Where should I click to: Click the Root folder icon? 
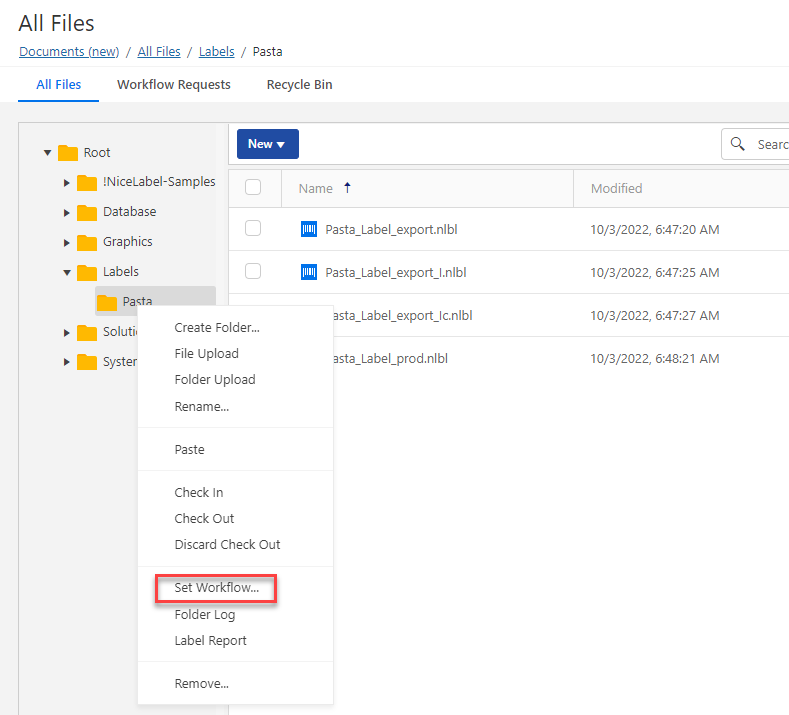pyautogui.click(x=68, y=153)
